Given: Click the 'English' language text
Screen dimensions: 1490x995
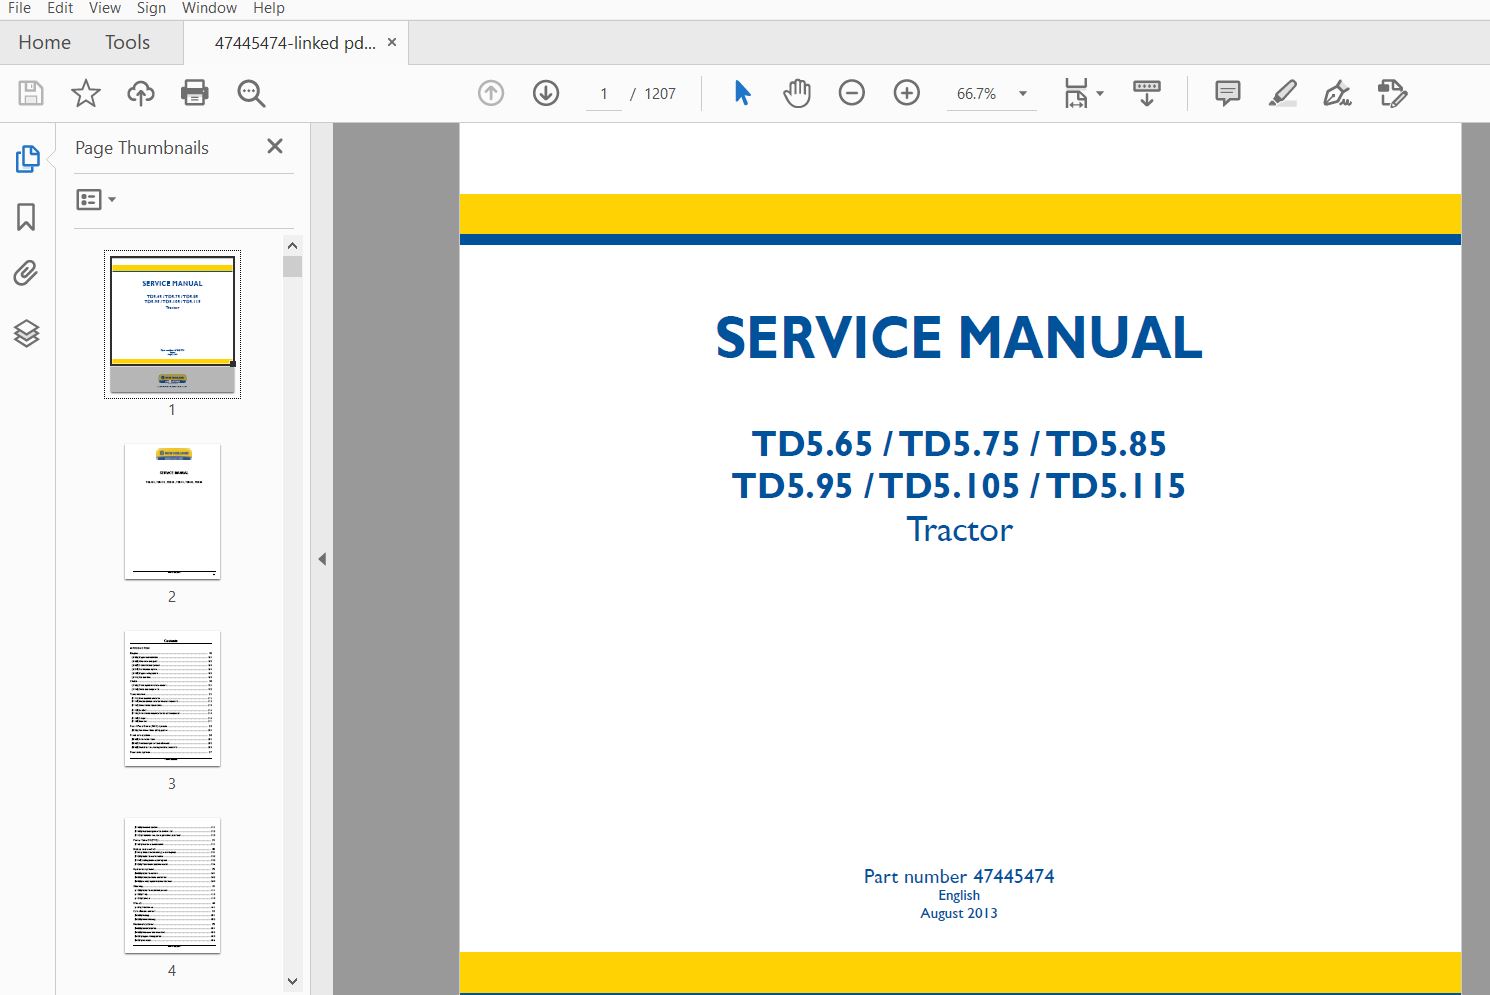Looking at the screenshot, I should pos(959,895).
